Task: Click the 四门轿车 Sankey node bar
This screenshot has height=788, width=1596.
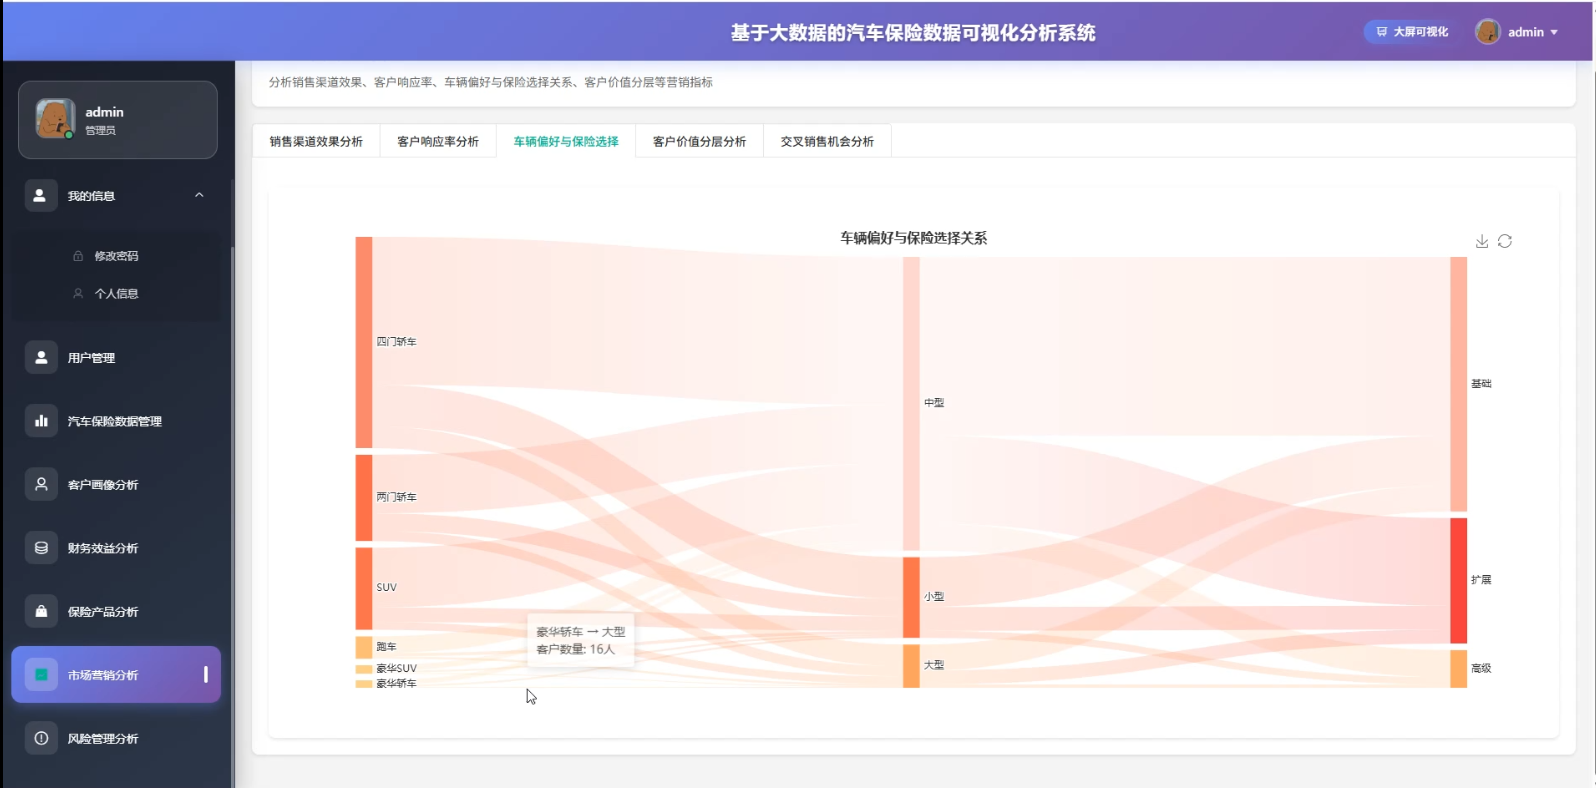Action: tap(364, 342)
